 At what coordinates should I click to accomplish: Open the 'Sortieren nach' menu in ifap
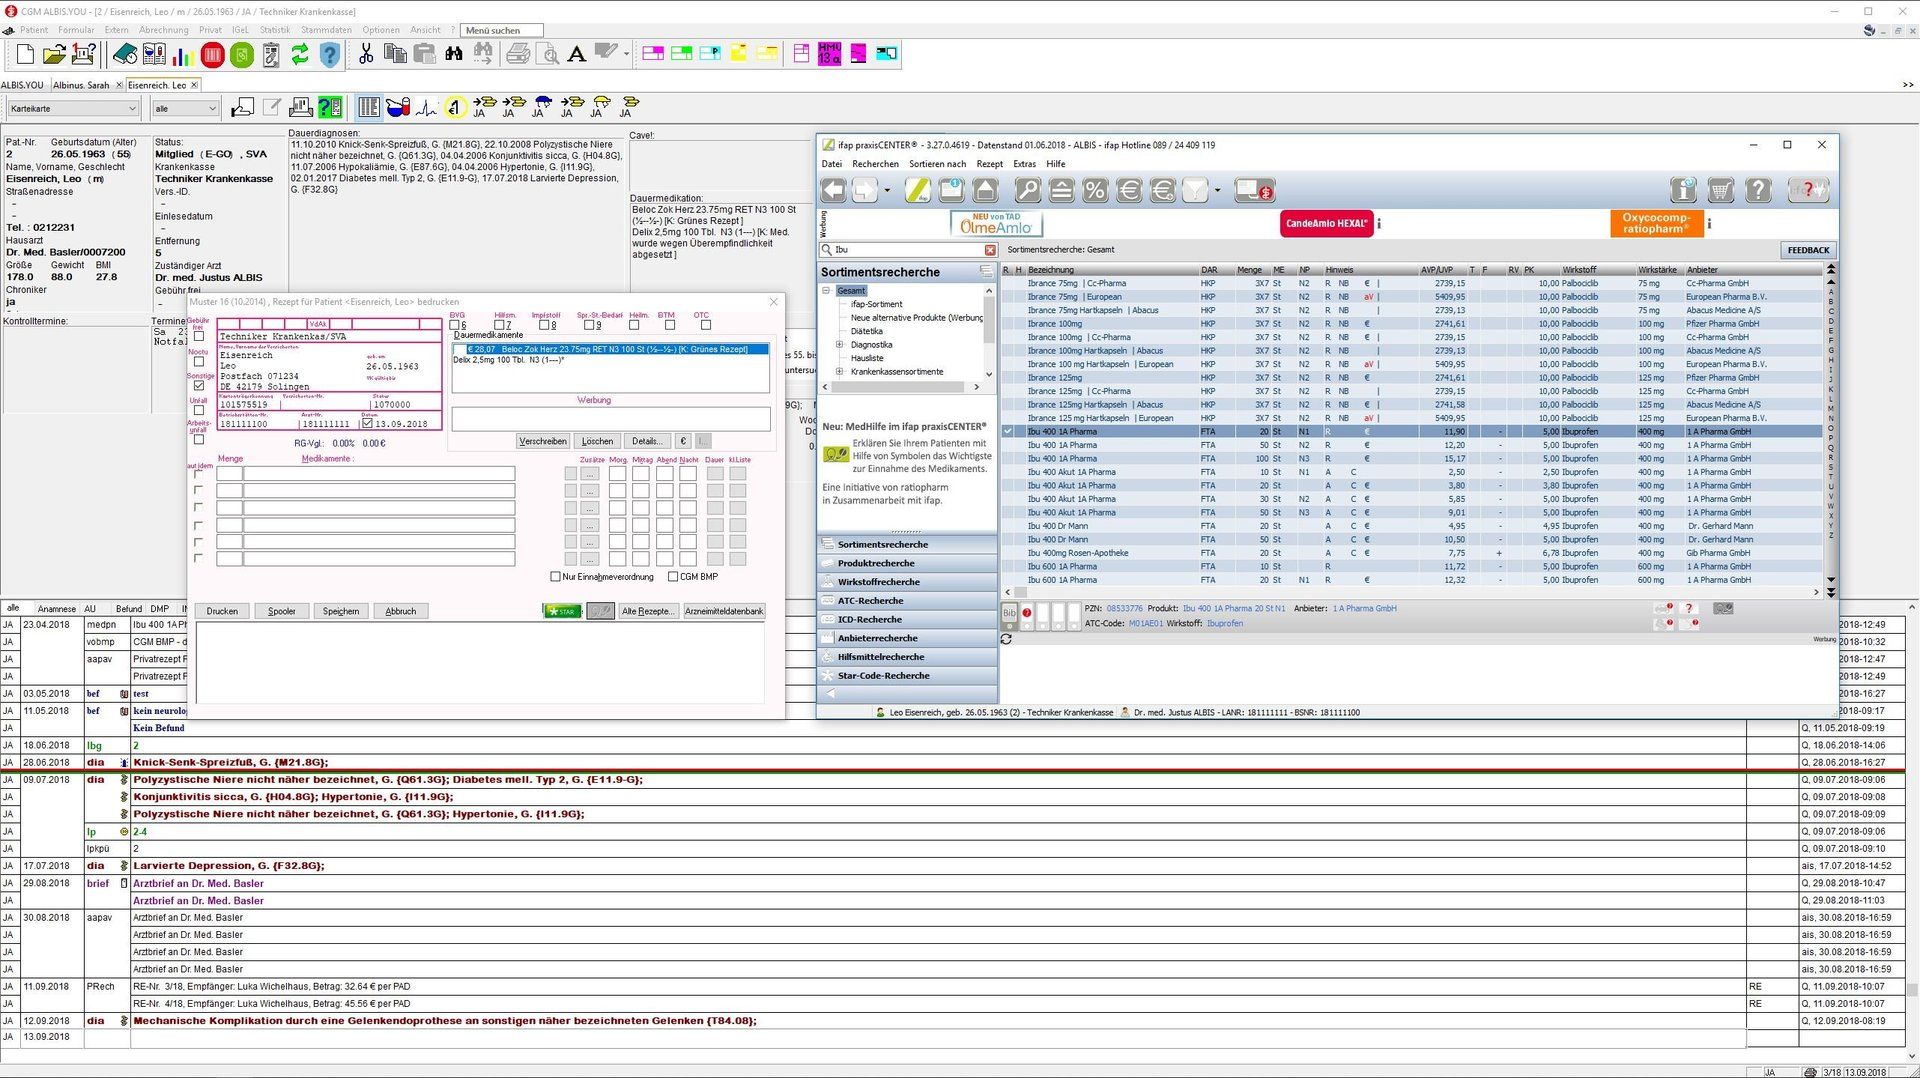[937, 164]
